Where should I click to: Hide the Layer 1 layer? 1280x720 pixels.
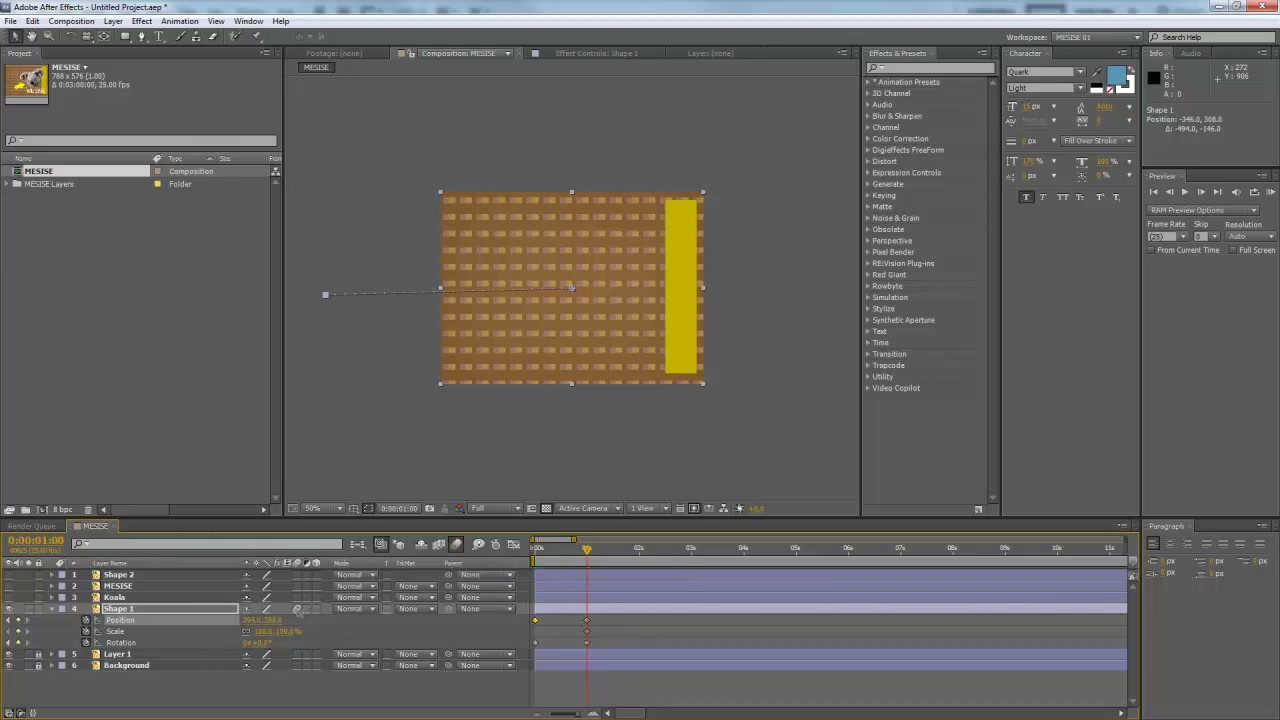[9, 654]
